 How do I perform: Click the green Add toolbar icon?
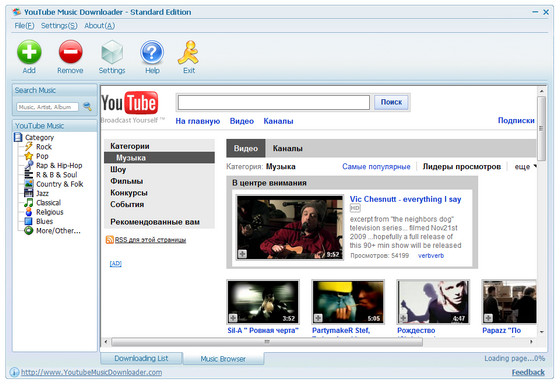(29, 52)
